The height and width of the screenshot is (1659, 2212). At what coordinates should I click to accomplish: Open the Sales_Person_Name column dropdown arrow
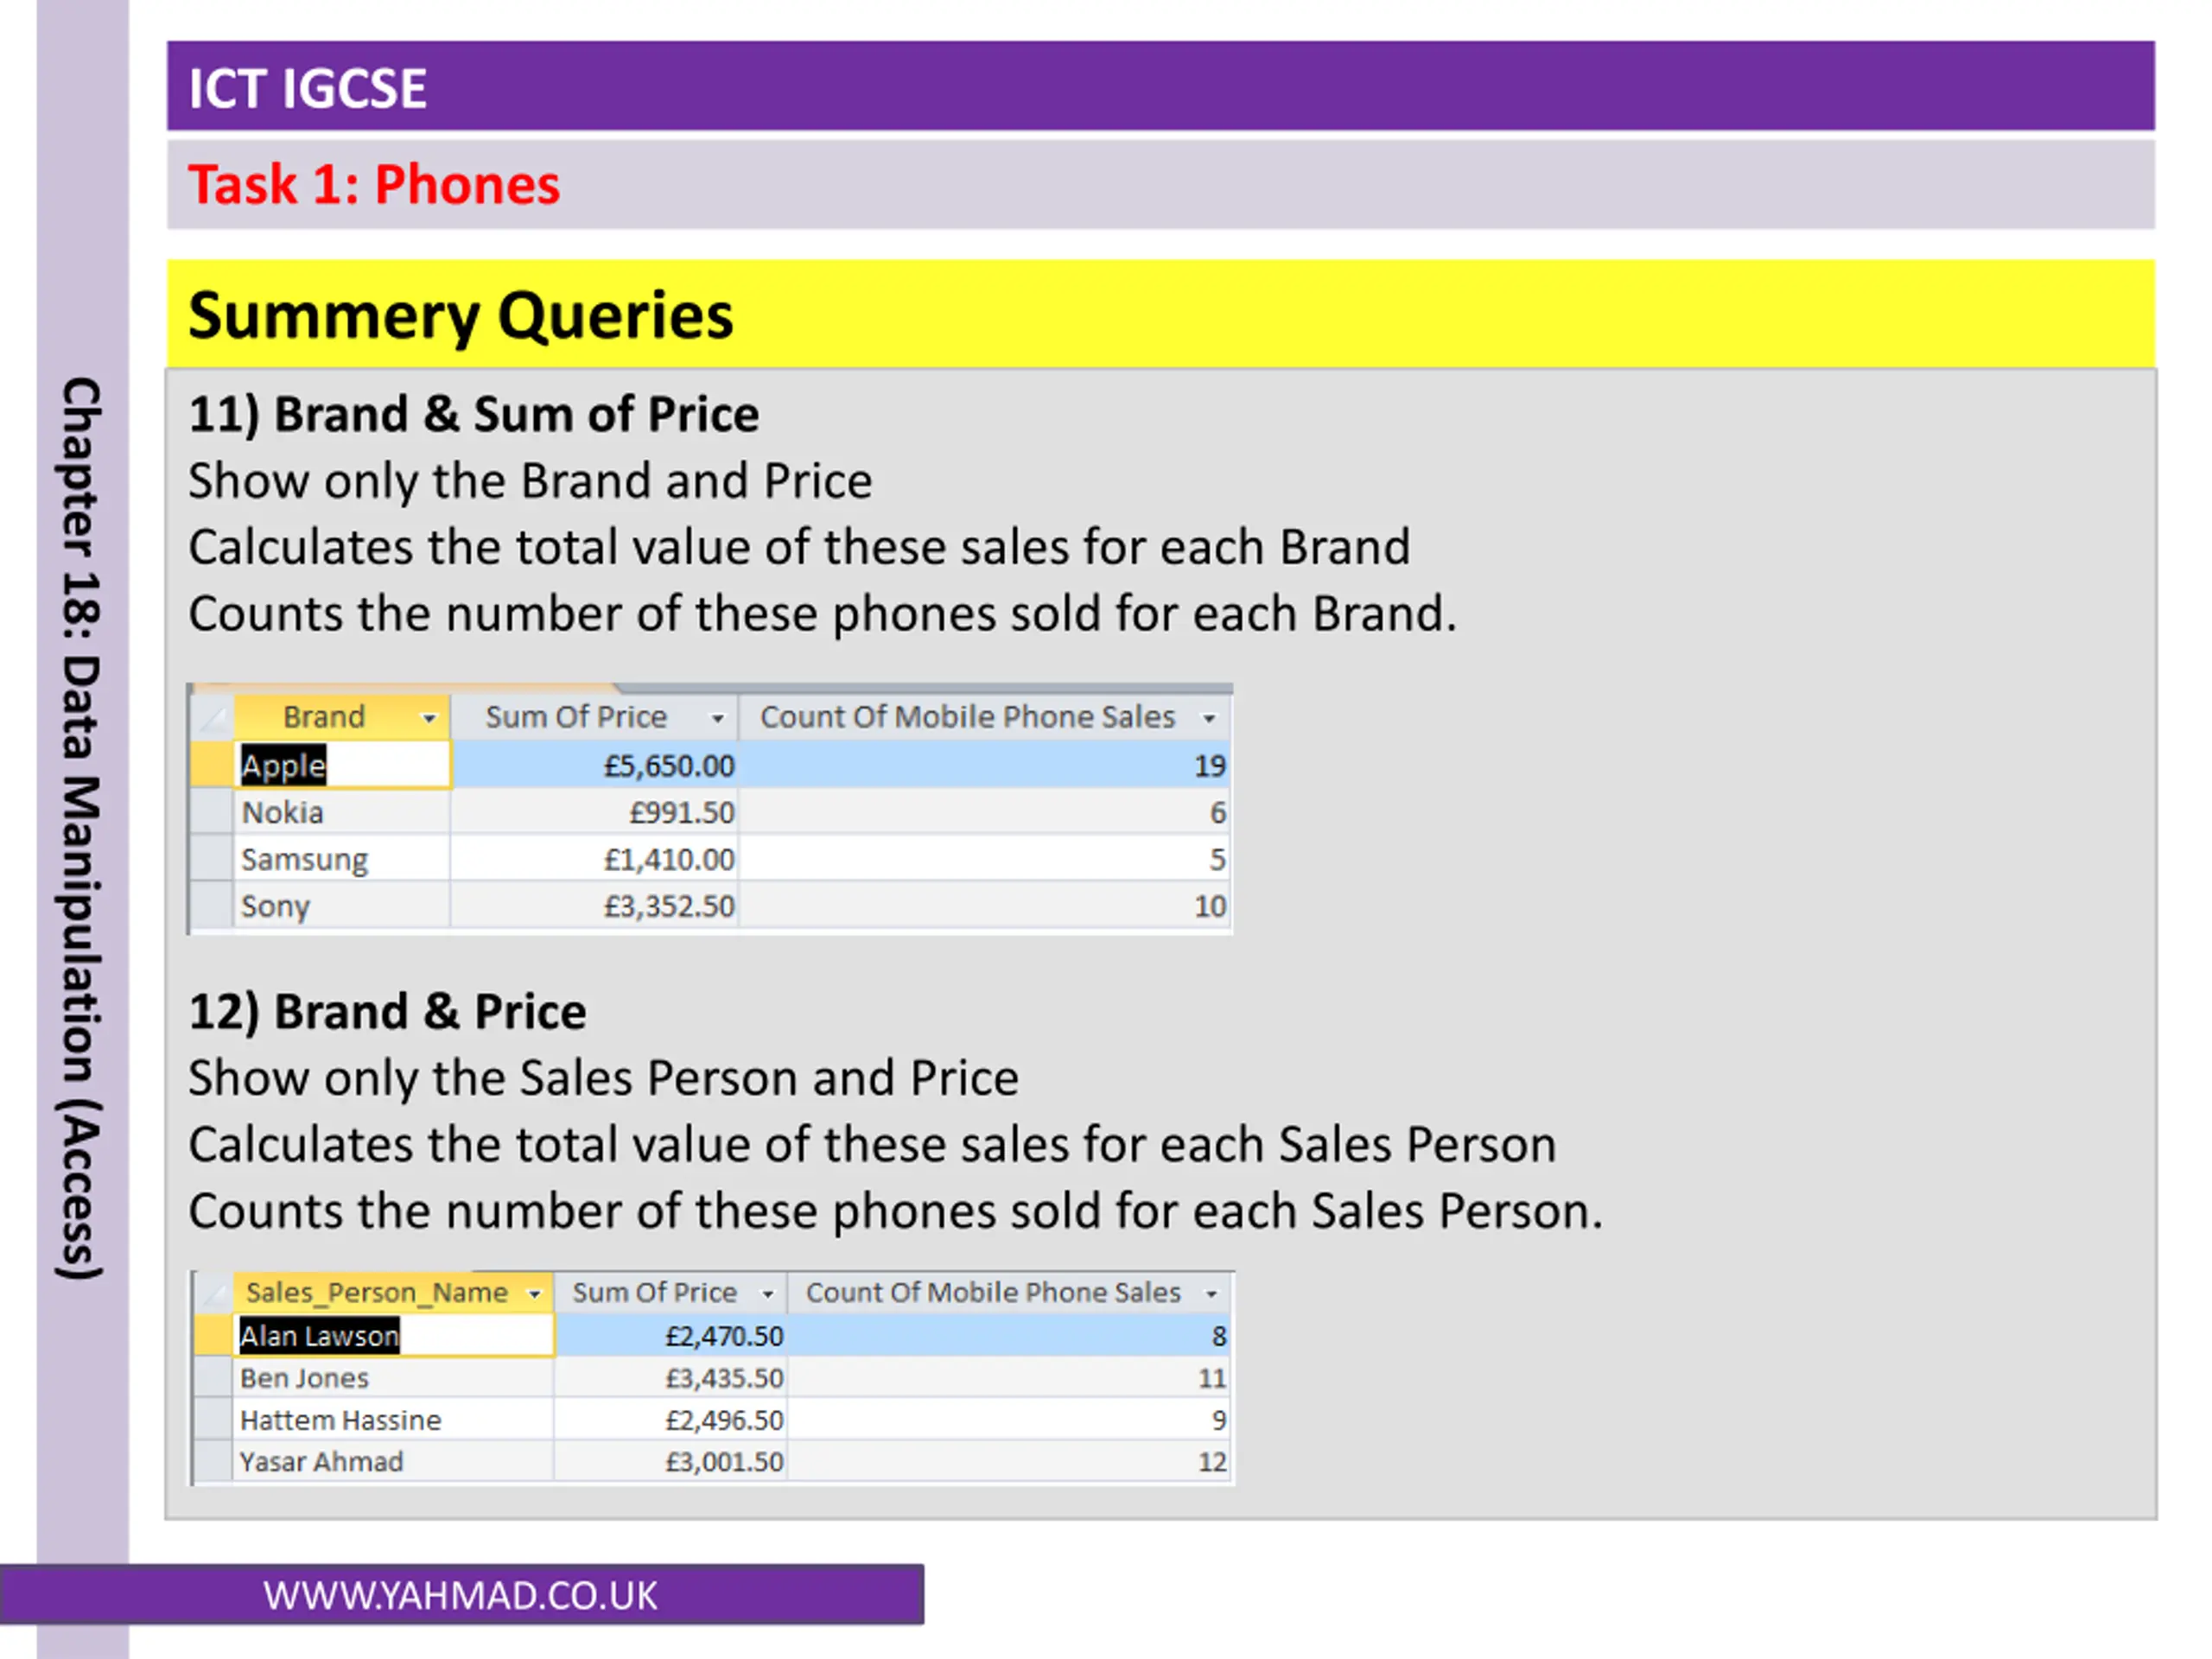[535, 1294]
